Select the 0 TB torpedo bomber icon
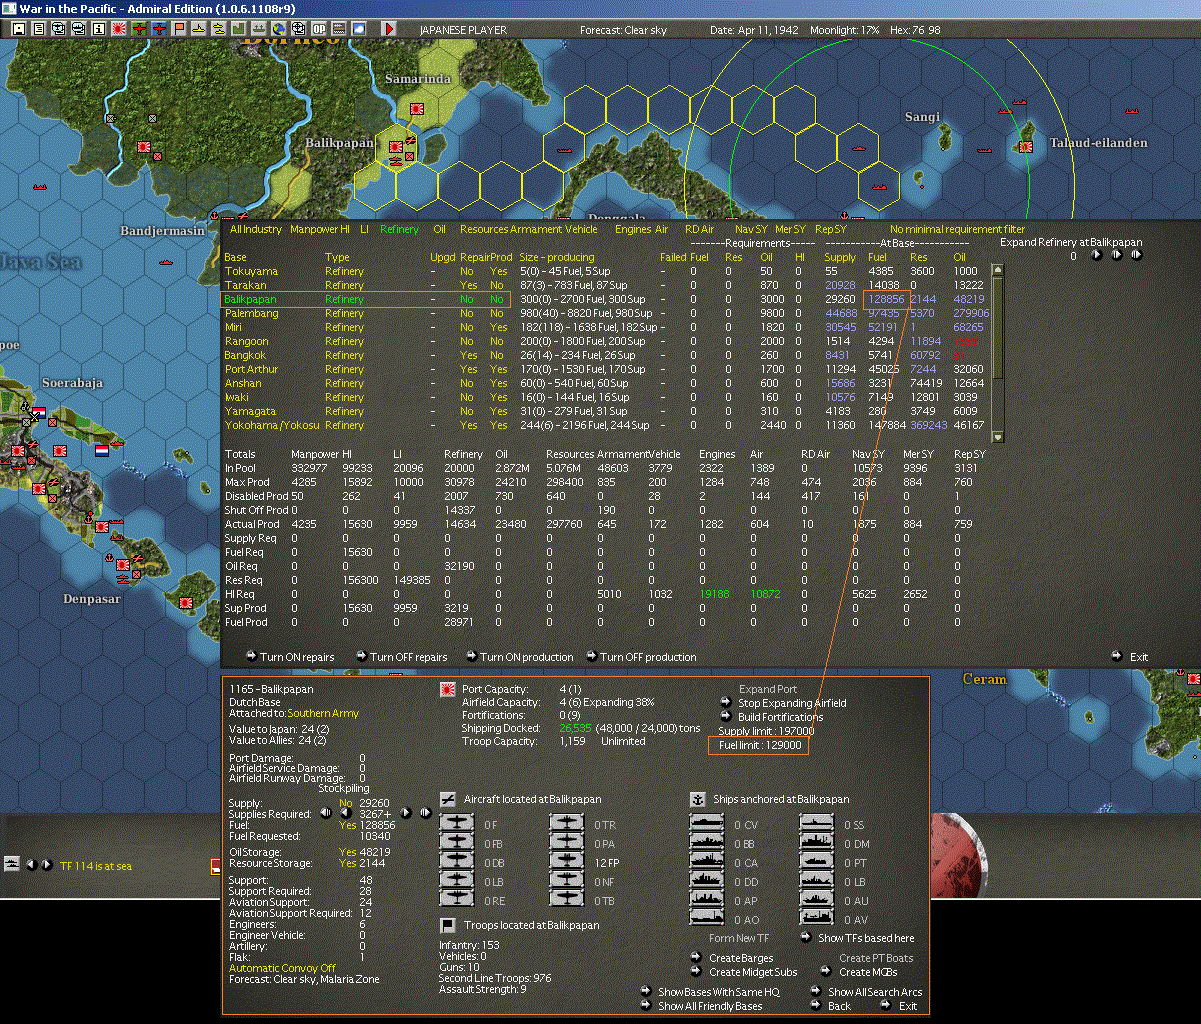This screenshot has height=1024, width=1201. [568, 899]
